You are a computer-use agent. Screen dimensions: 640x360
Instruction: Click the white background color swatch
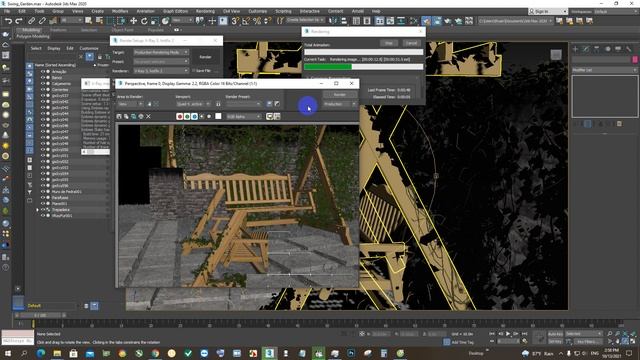click(x=218, y=116)
